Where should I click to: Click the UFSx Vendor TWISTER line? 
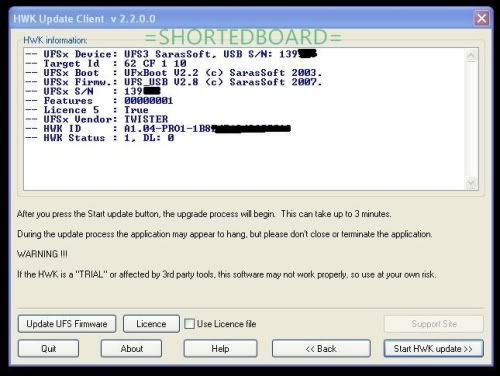tap(97, 119)
